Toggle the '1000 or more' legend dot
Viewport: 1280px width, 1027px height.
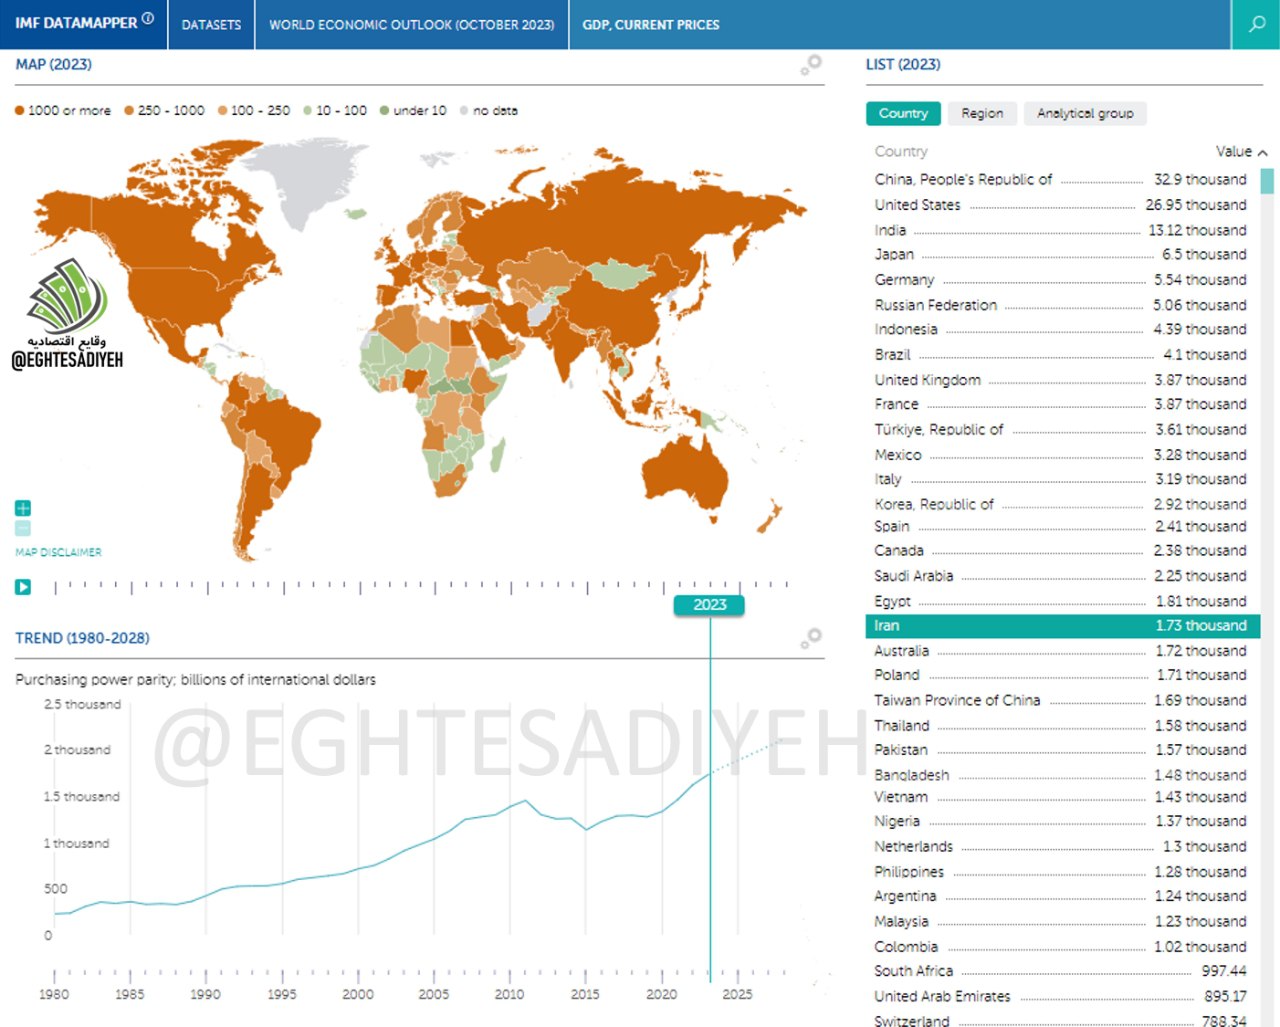(19, 111)
